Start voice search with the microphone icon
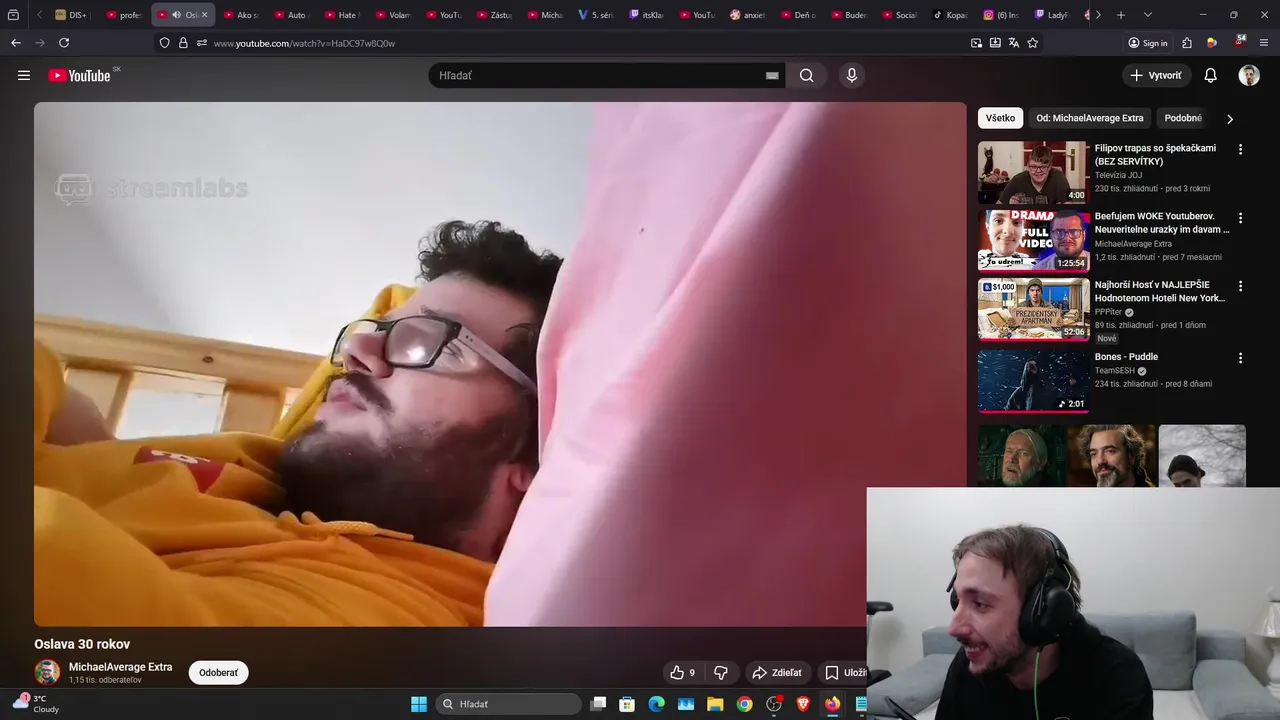This screenshot has height=720, width=1280. 851,75
